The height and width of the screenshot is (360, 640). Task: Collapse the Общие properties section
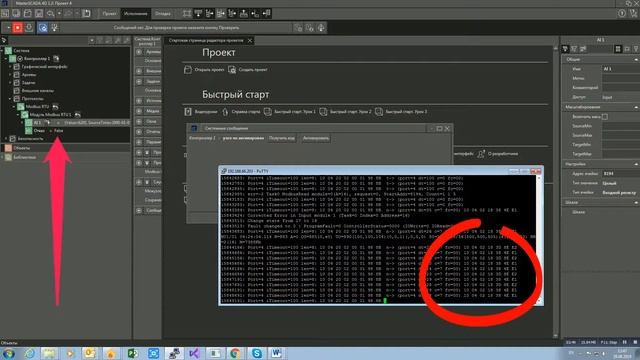click(x=636, y=60)
